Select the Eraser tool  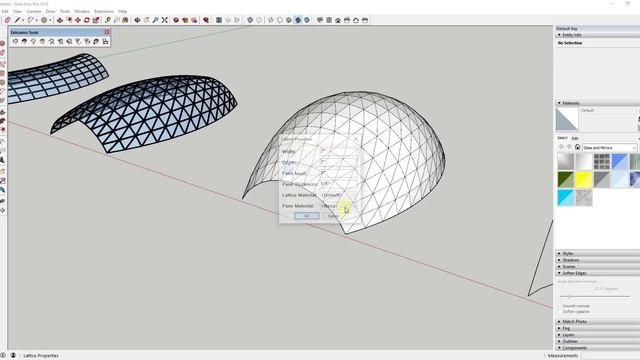coord(7,20)
